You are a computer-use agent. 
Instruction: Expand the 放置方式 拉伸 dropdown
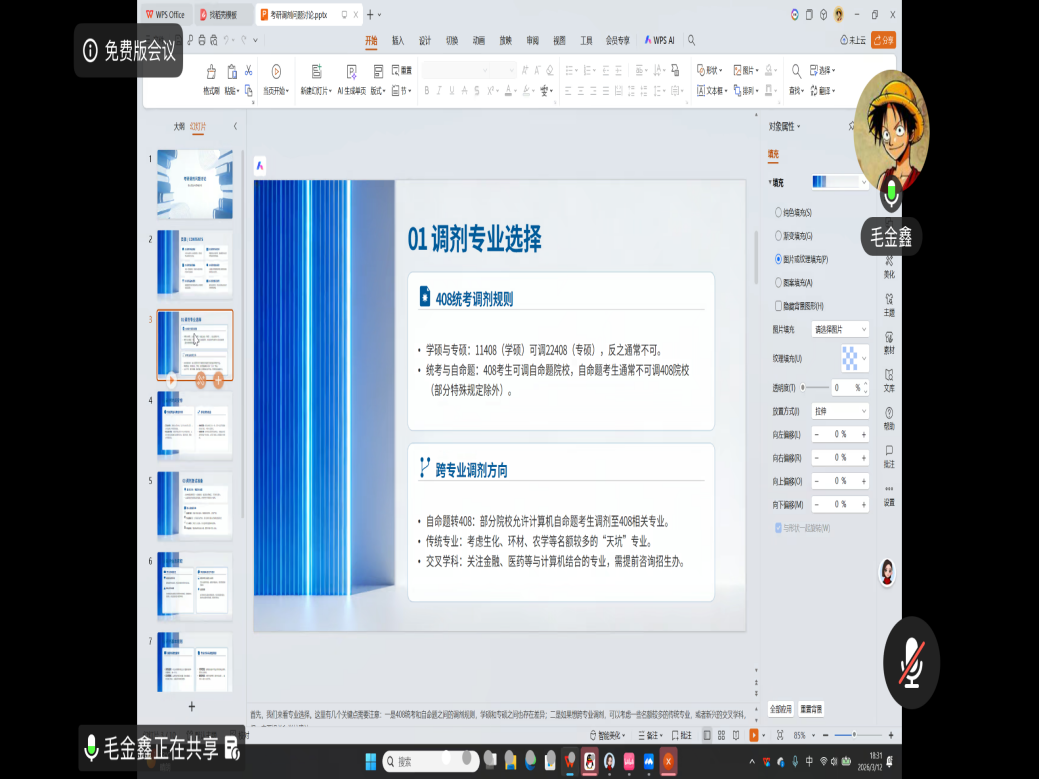click(840, 411)
